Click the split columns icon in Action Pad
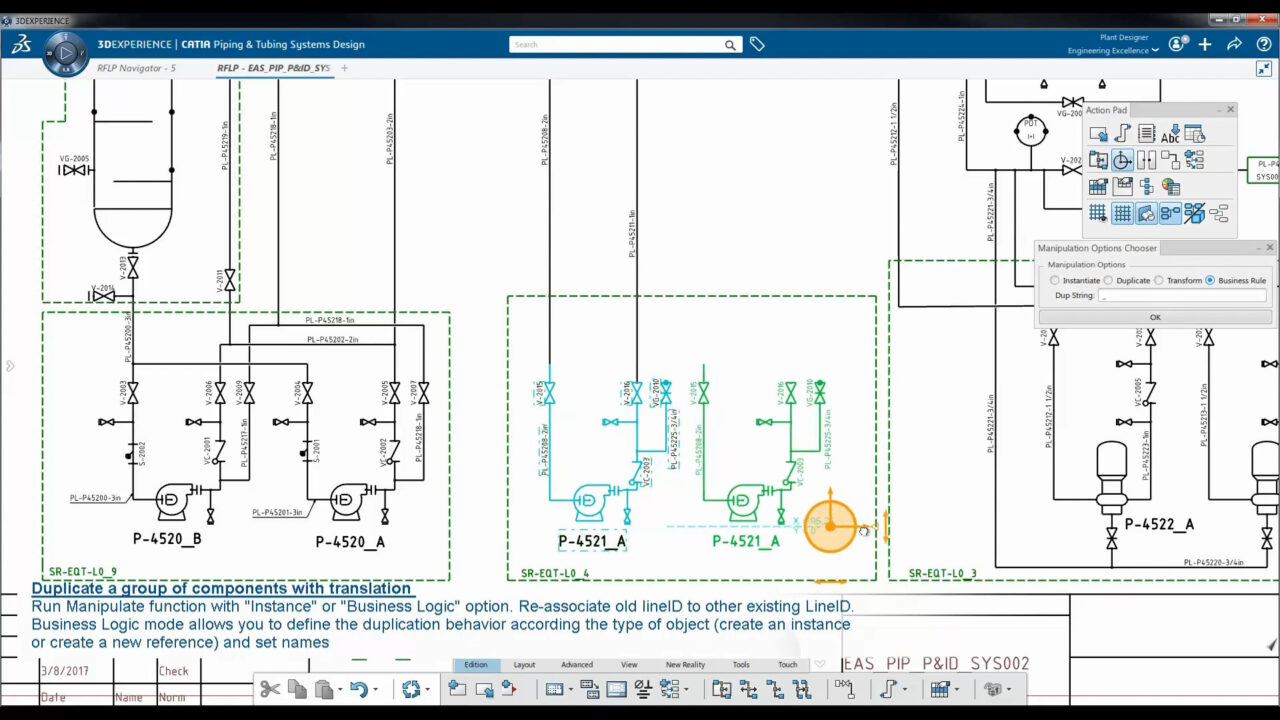This screenshot has width=1280, height=720. (x=1146, y=160)
